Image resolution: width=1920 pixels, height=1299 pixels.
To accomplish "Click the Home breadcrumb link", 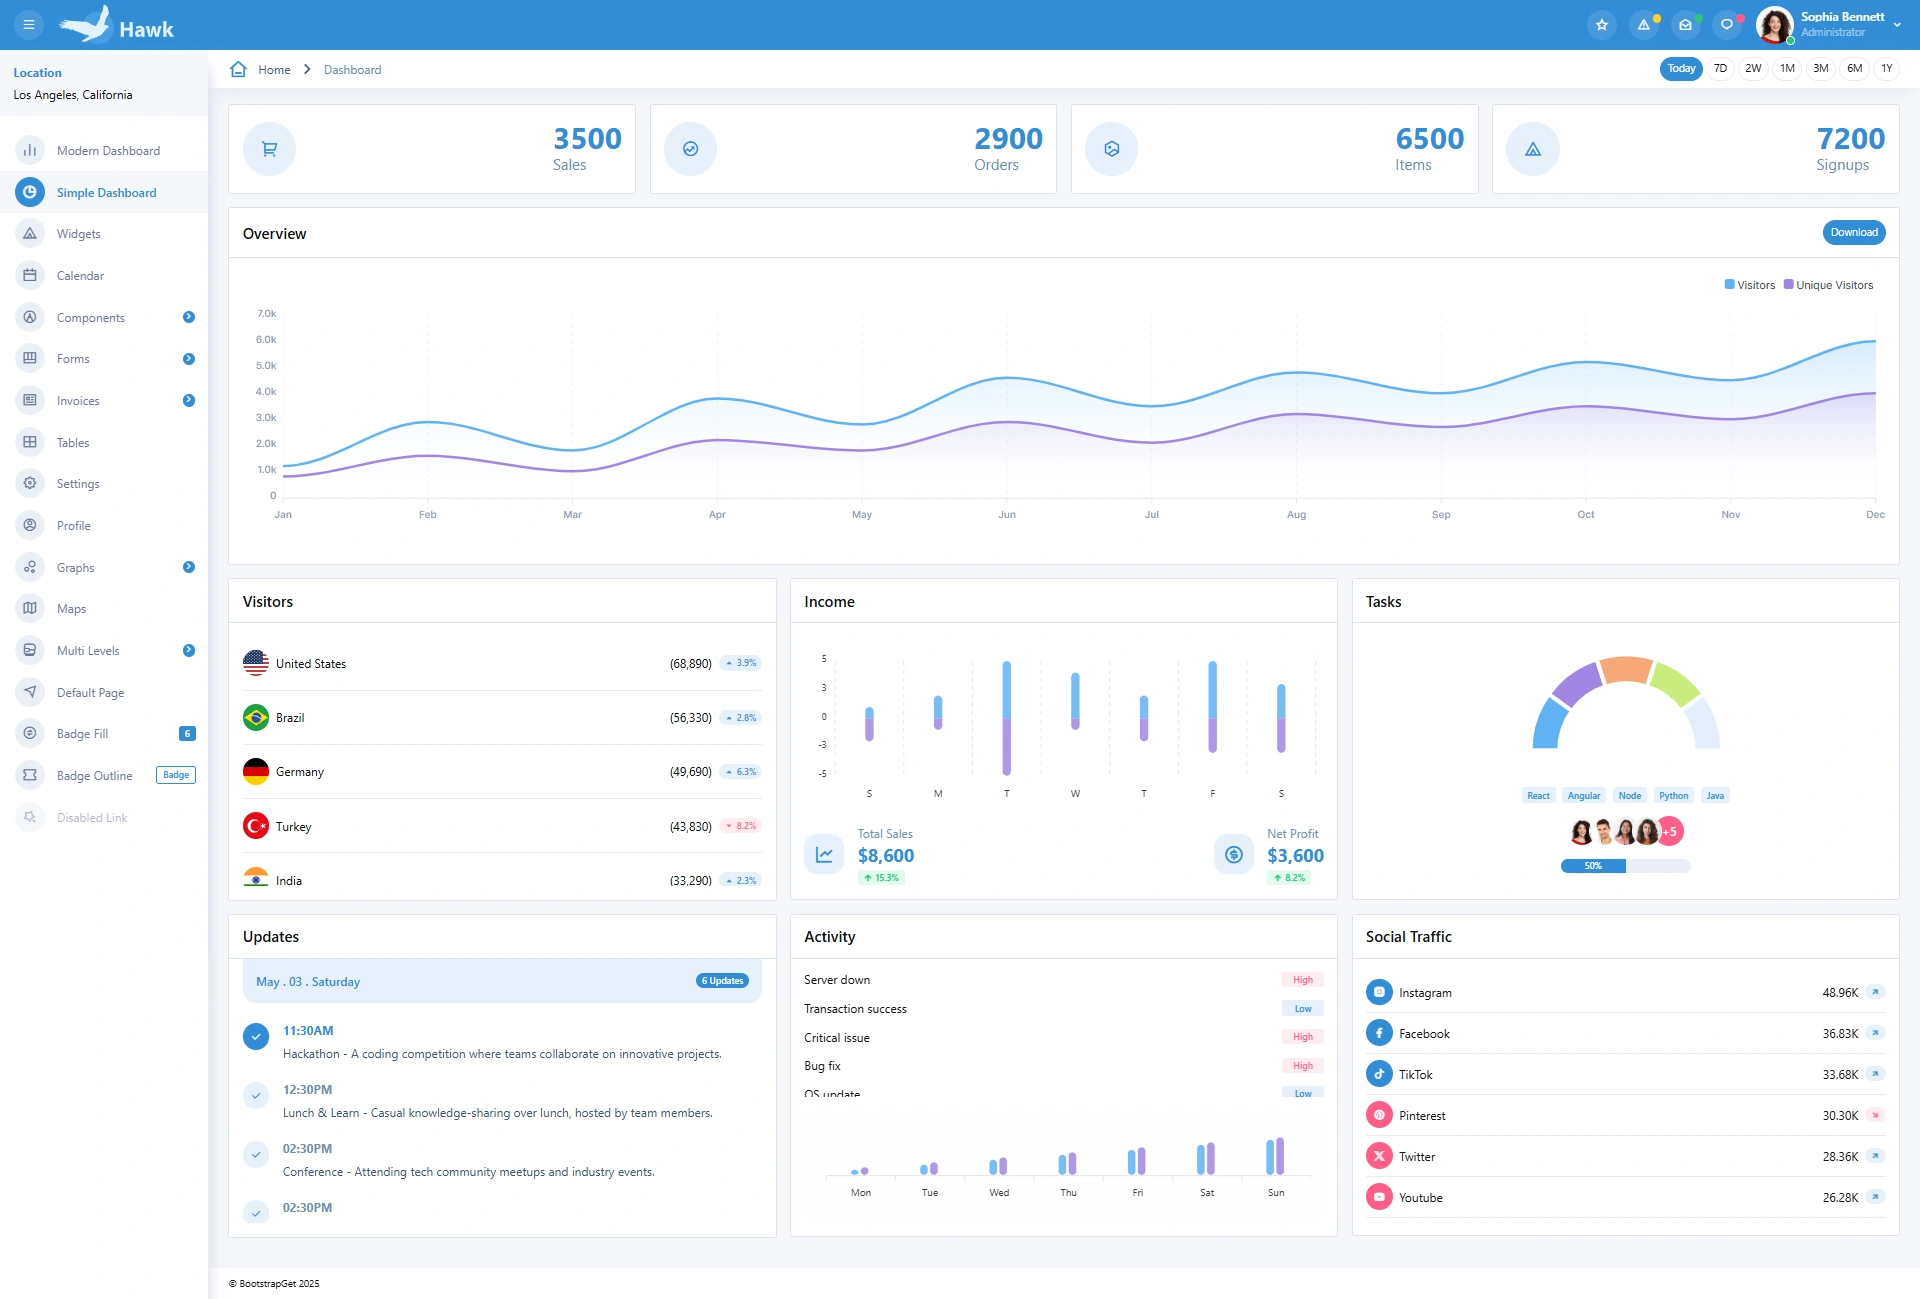I will pyautogui.click(x=274, y=70).
